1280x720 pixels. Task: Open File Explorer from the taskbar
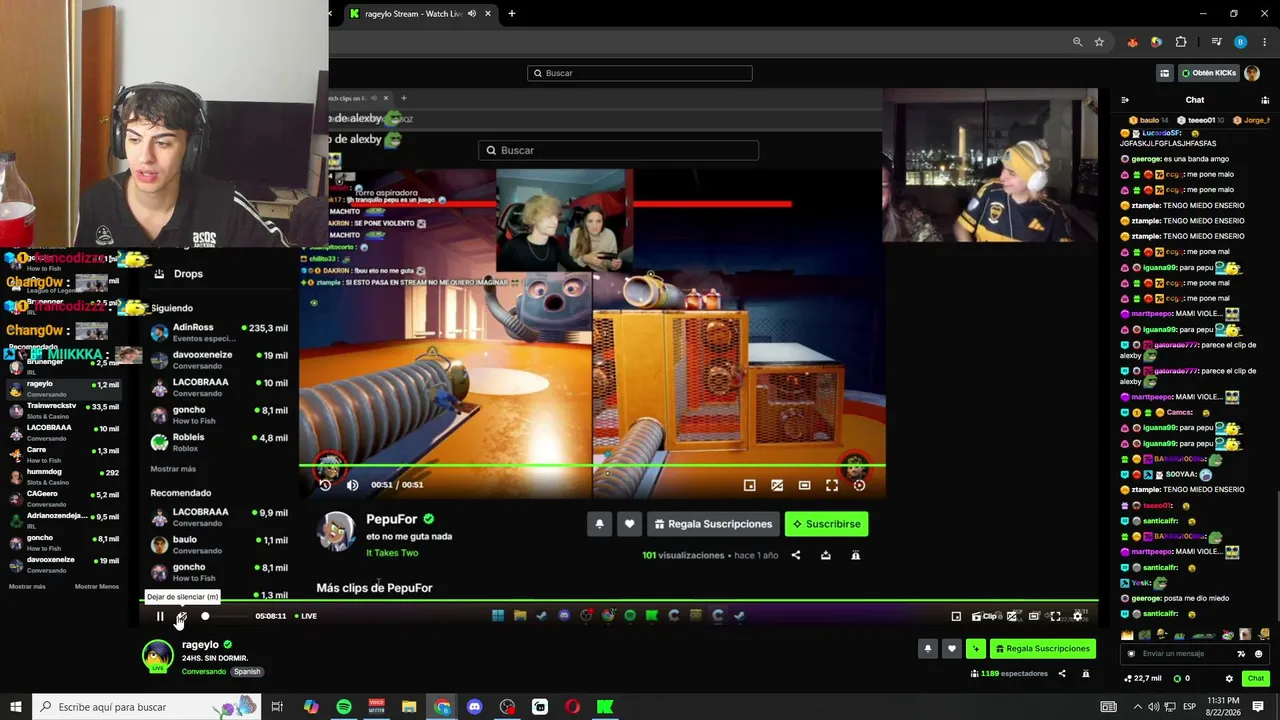click(x=409, y=707)
